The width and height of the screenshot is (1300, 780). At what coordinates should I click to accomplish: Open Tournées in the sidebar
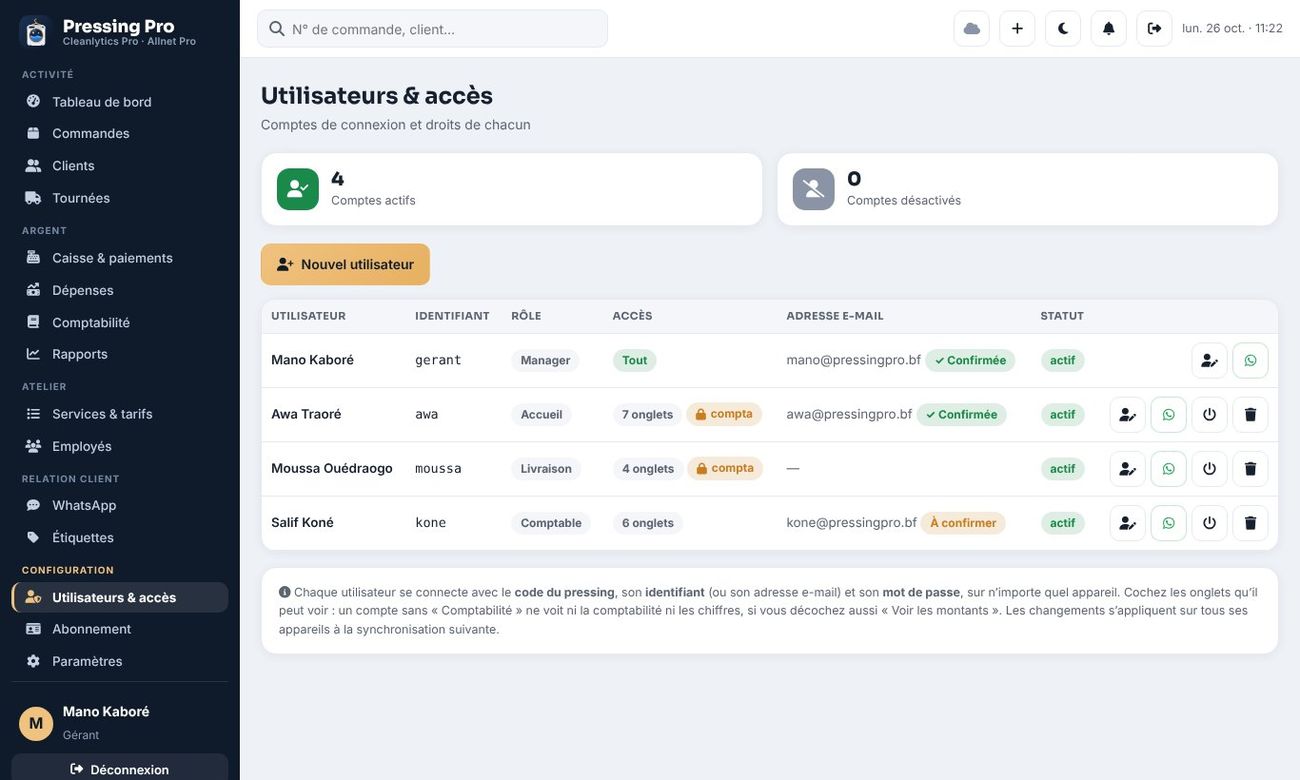tap(120, 198)
